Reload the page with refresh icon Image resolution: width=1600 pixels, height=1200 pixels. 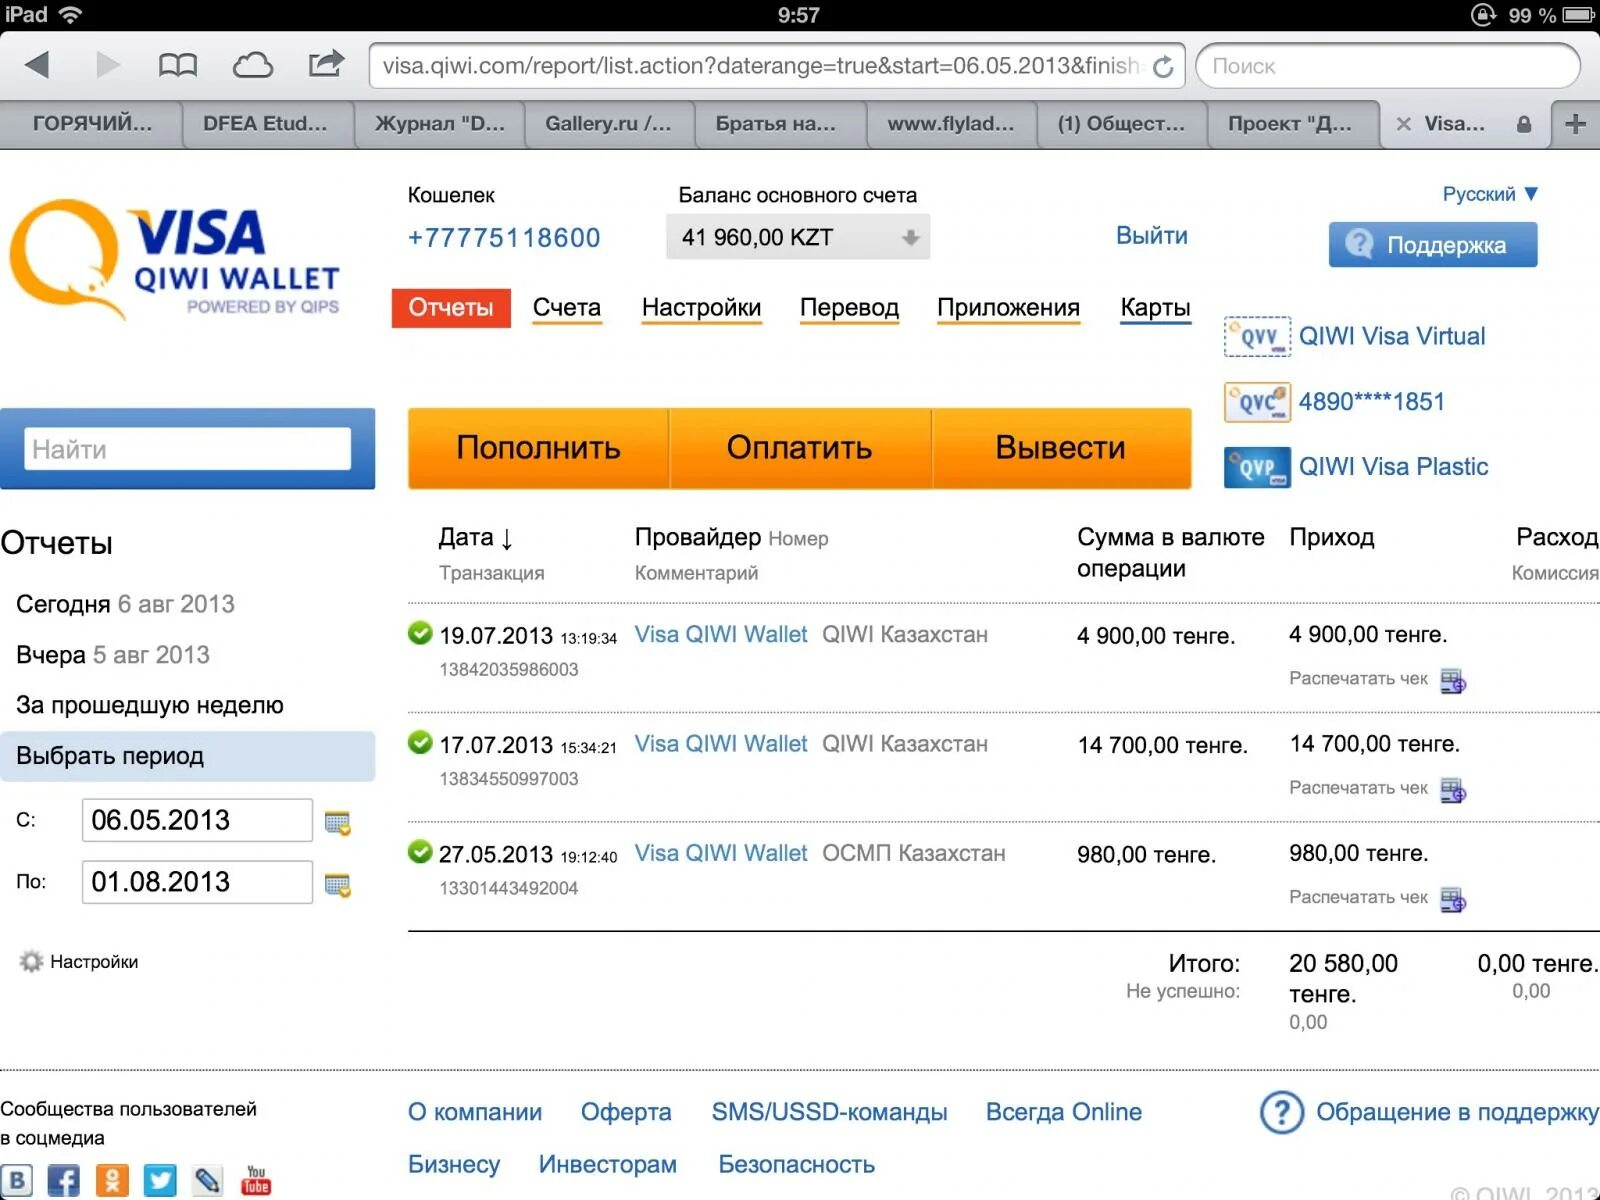(x=1162, y=67)
